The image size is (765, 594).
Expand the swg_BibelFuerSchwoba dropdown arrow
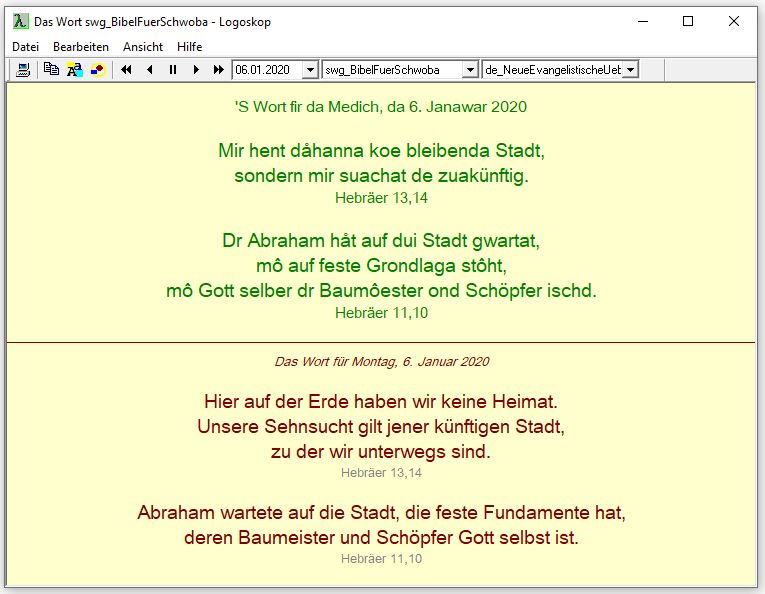point(470,70)
